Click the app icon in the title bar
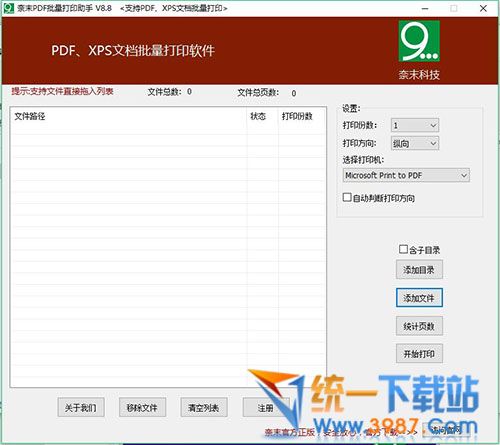 click(8, 8)
